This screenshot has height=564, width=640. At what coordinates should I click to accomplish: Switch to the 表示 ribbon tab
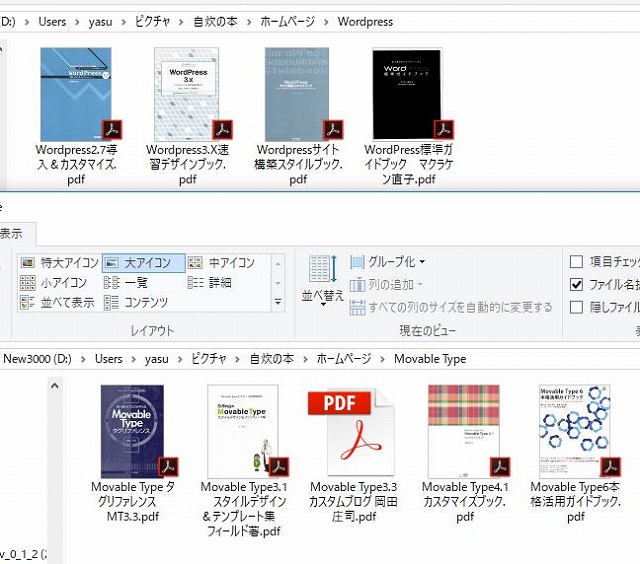pyautogui.click(x=12, y=234)
